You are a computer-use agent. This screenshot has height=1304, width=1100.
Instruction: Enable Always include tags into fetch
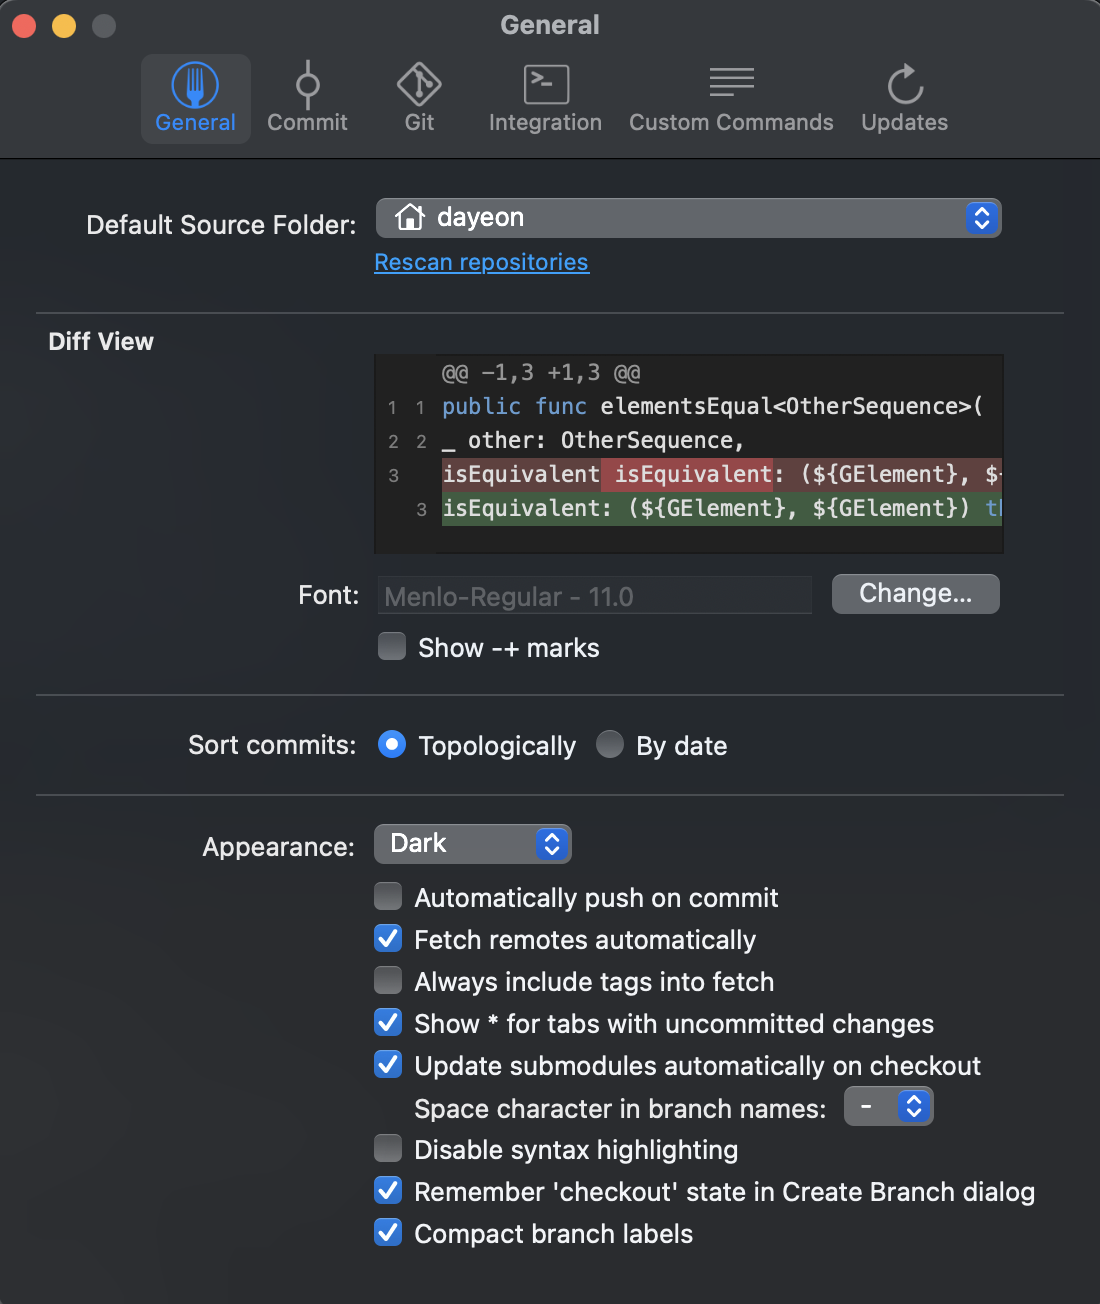pos(388,980)
